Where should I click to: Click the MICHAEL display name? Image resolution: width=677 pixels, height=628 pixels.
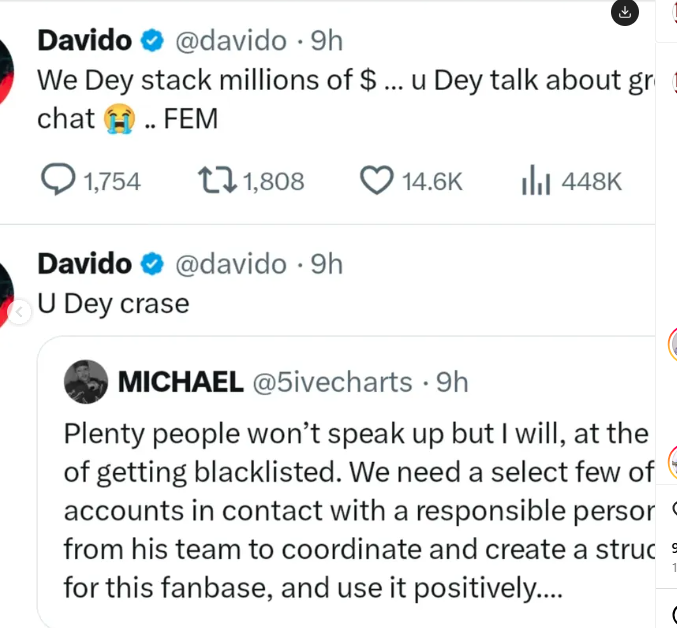coord(180,382)
